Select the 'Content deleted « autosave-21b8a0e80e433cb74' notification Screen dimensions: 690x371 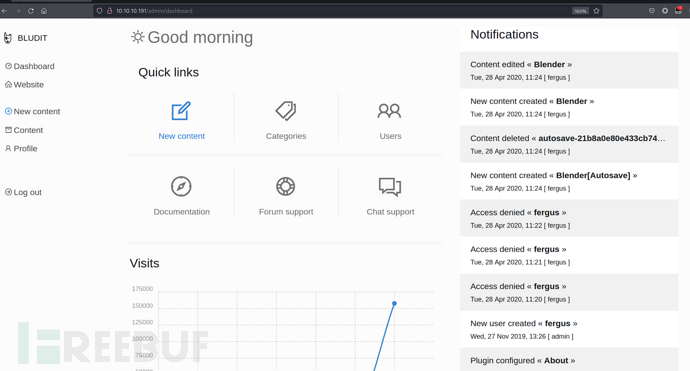(569, 144)
